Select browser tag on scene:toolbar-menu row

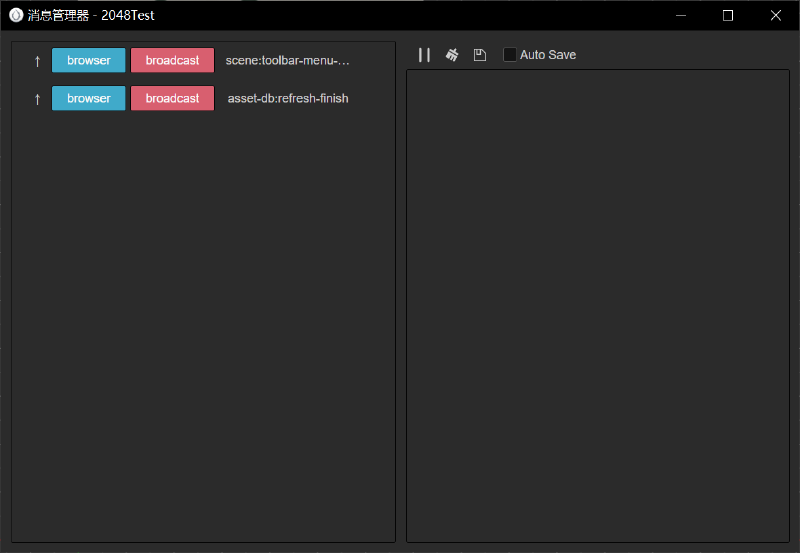(88, 60)
